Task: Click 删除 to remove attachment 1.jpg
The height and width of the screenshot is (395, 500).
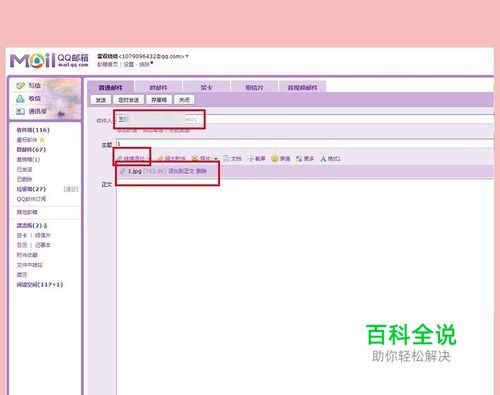Action: click(201, 171)
